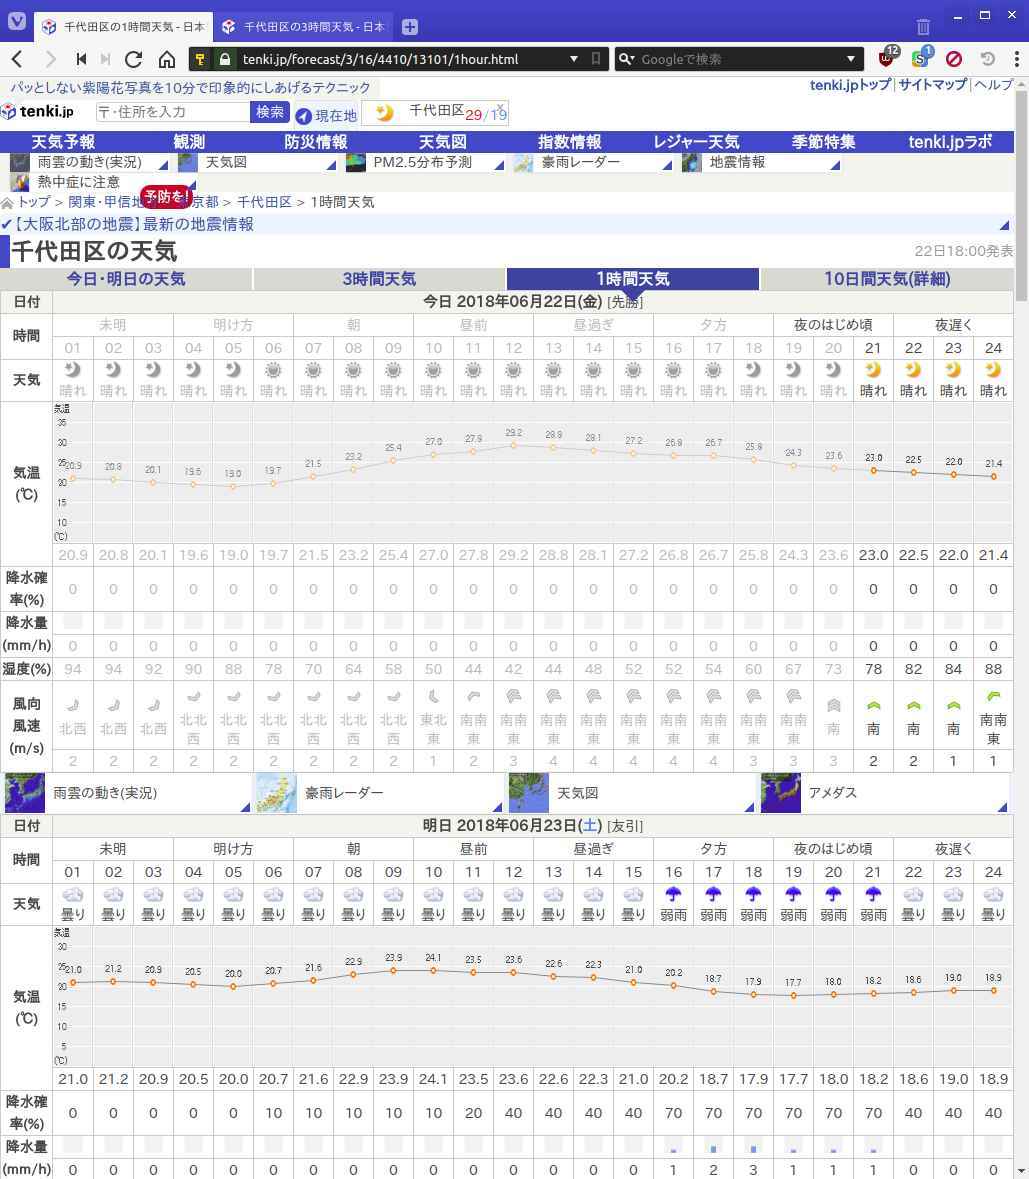Click the browser forward arrow

[50, 59]
